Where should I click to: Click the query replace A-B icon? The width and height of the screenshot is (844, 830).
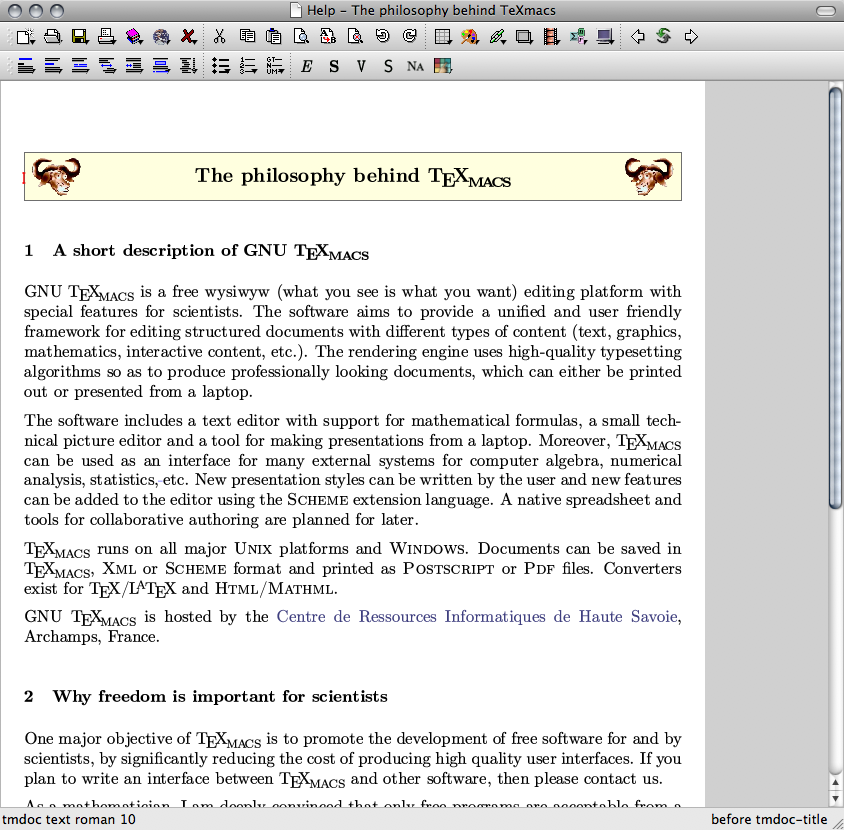click(x=328, y=37)
